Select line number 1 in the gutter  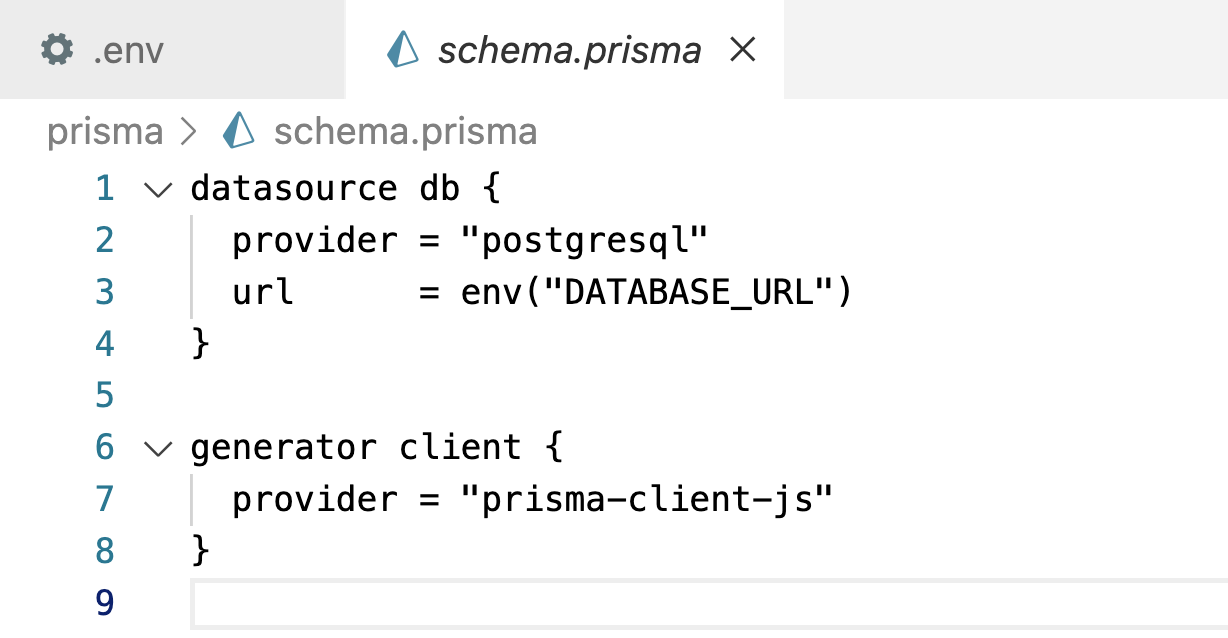(105, 188)
